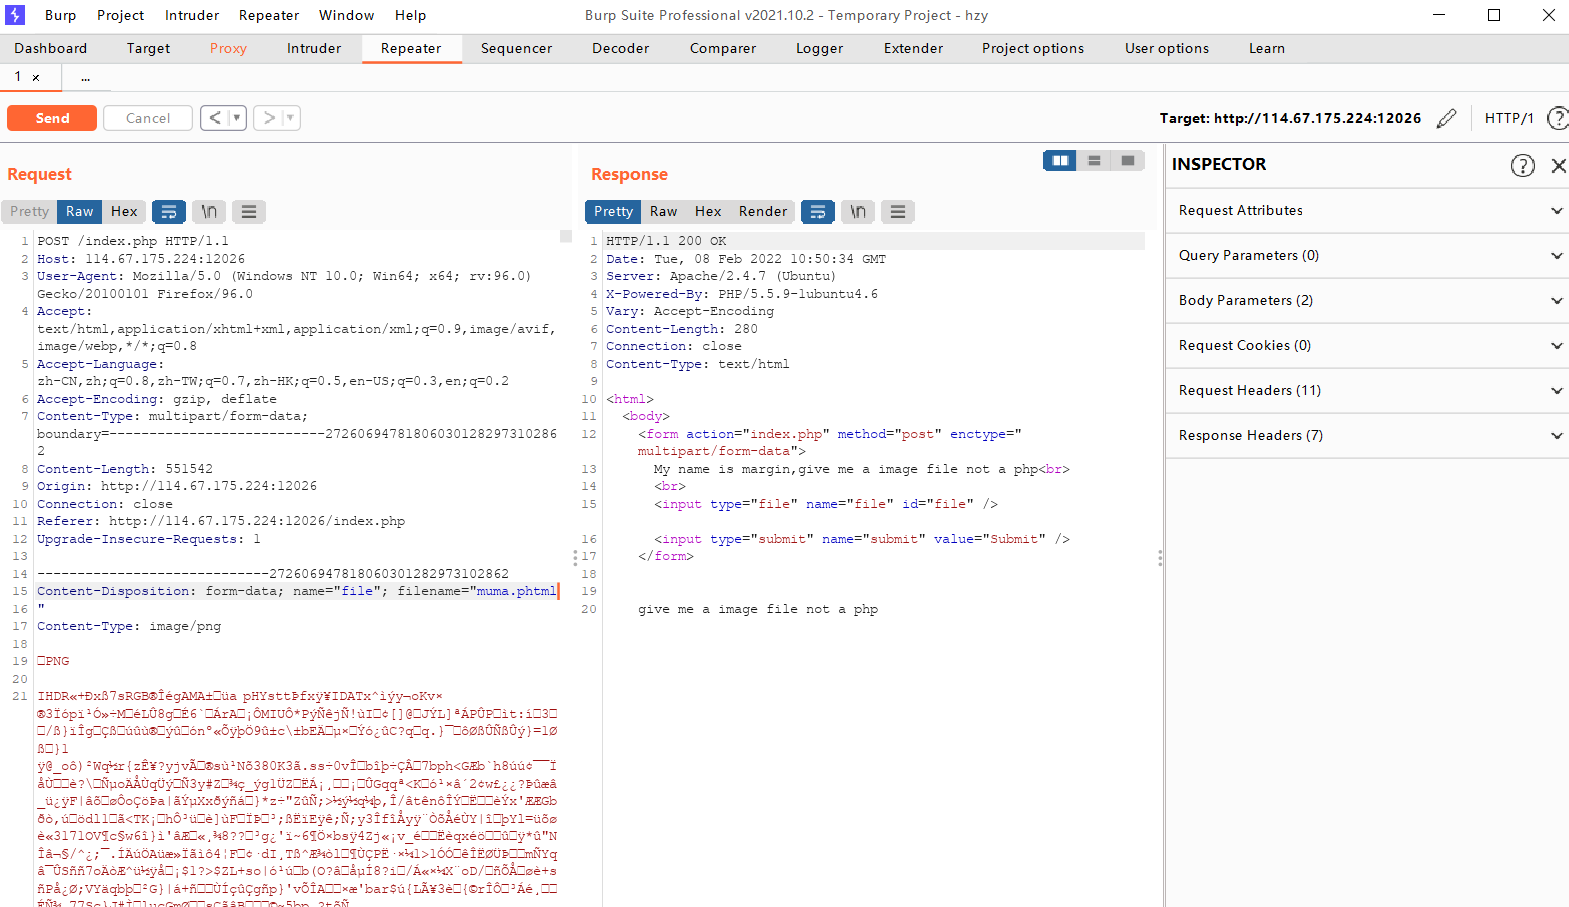
Task: Switch to combined tabbed layout view
Action: [x=1128, y=161]
